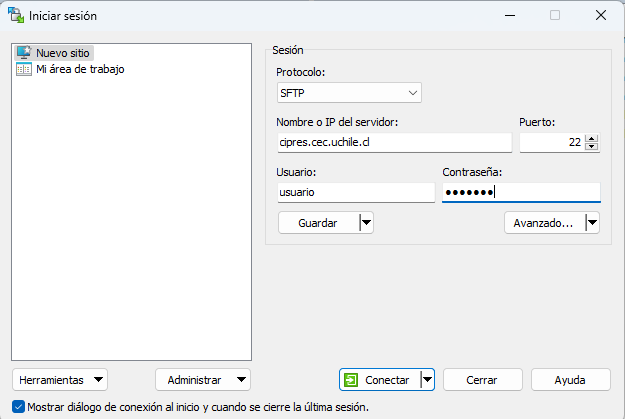Open the Protocolo SFTP dropdown
The height and width of the screenshot is (419, 625).
[349, 93]
